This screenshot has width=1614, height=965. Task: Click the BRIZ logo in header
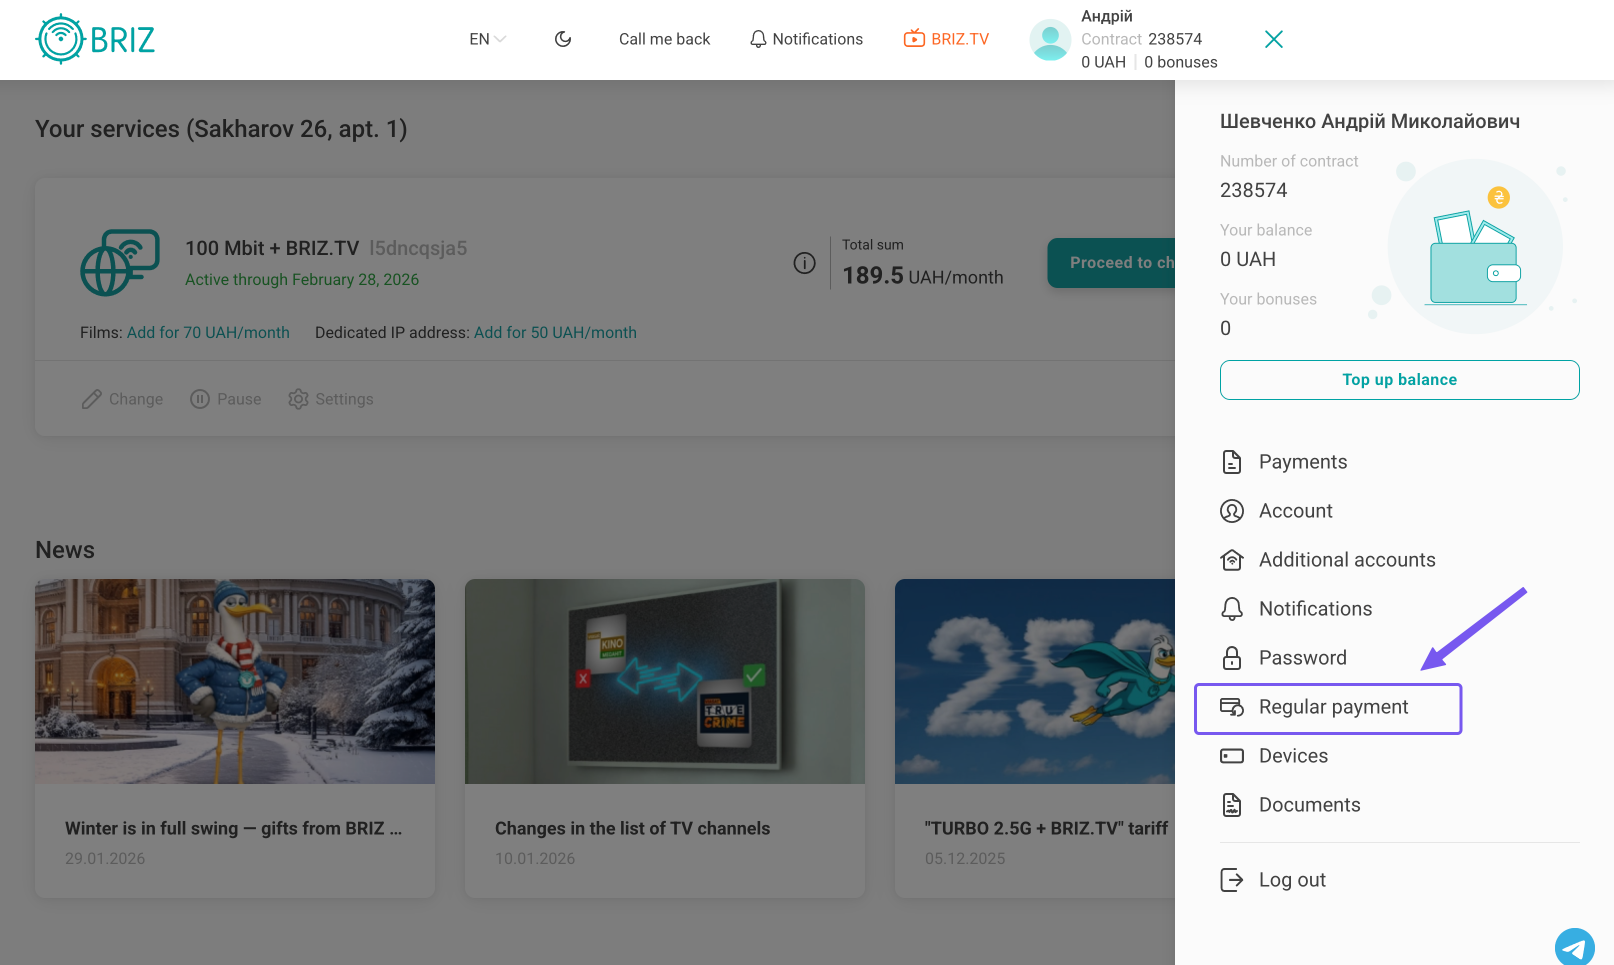96,39
